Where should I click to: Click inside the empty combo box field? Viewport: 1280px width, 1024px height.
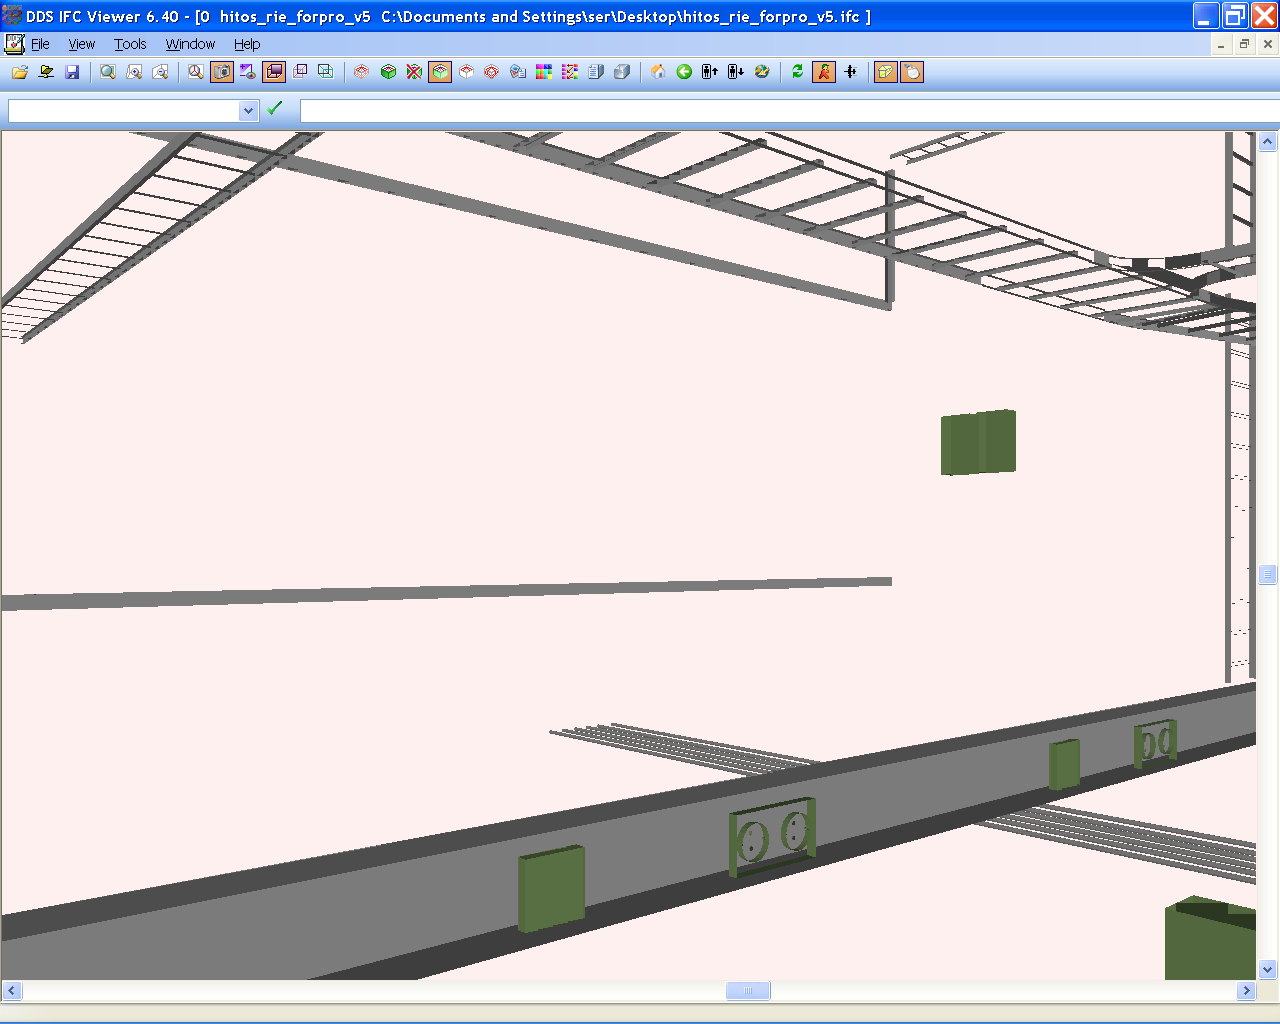point(124,111)
